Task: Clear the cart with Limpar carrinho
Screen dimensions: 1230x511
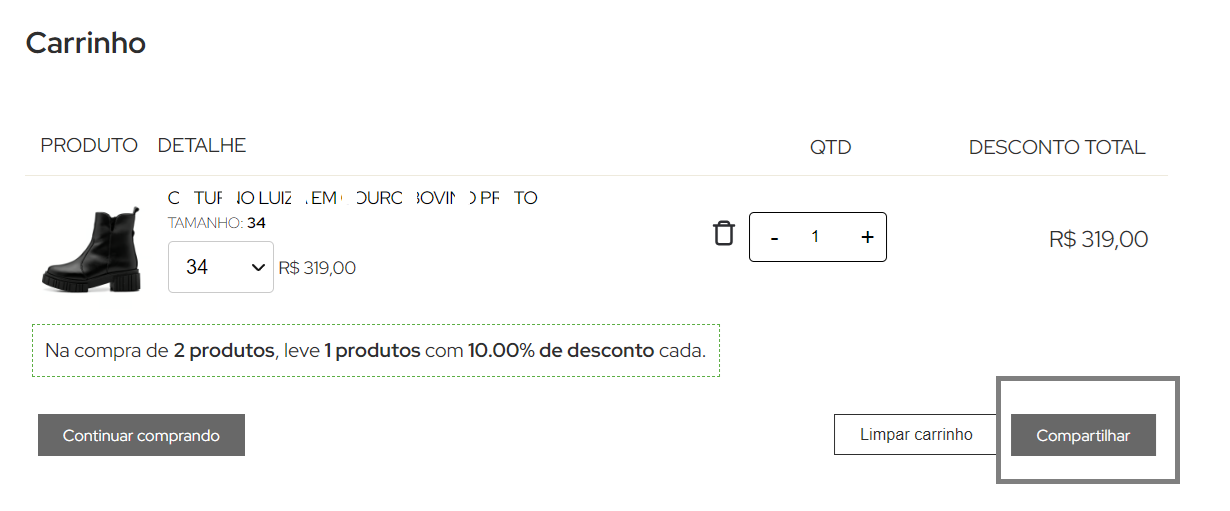Action: pos(916,435)
